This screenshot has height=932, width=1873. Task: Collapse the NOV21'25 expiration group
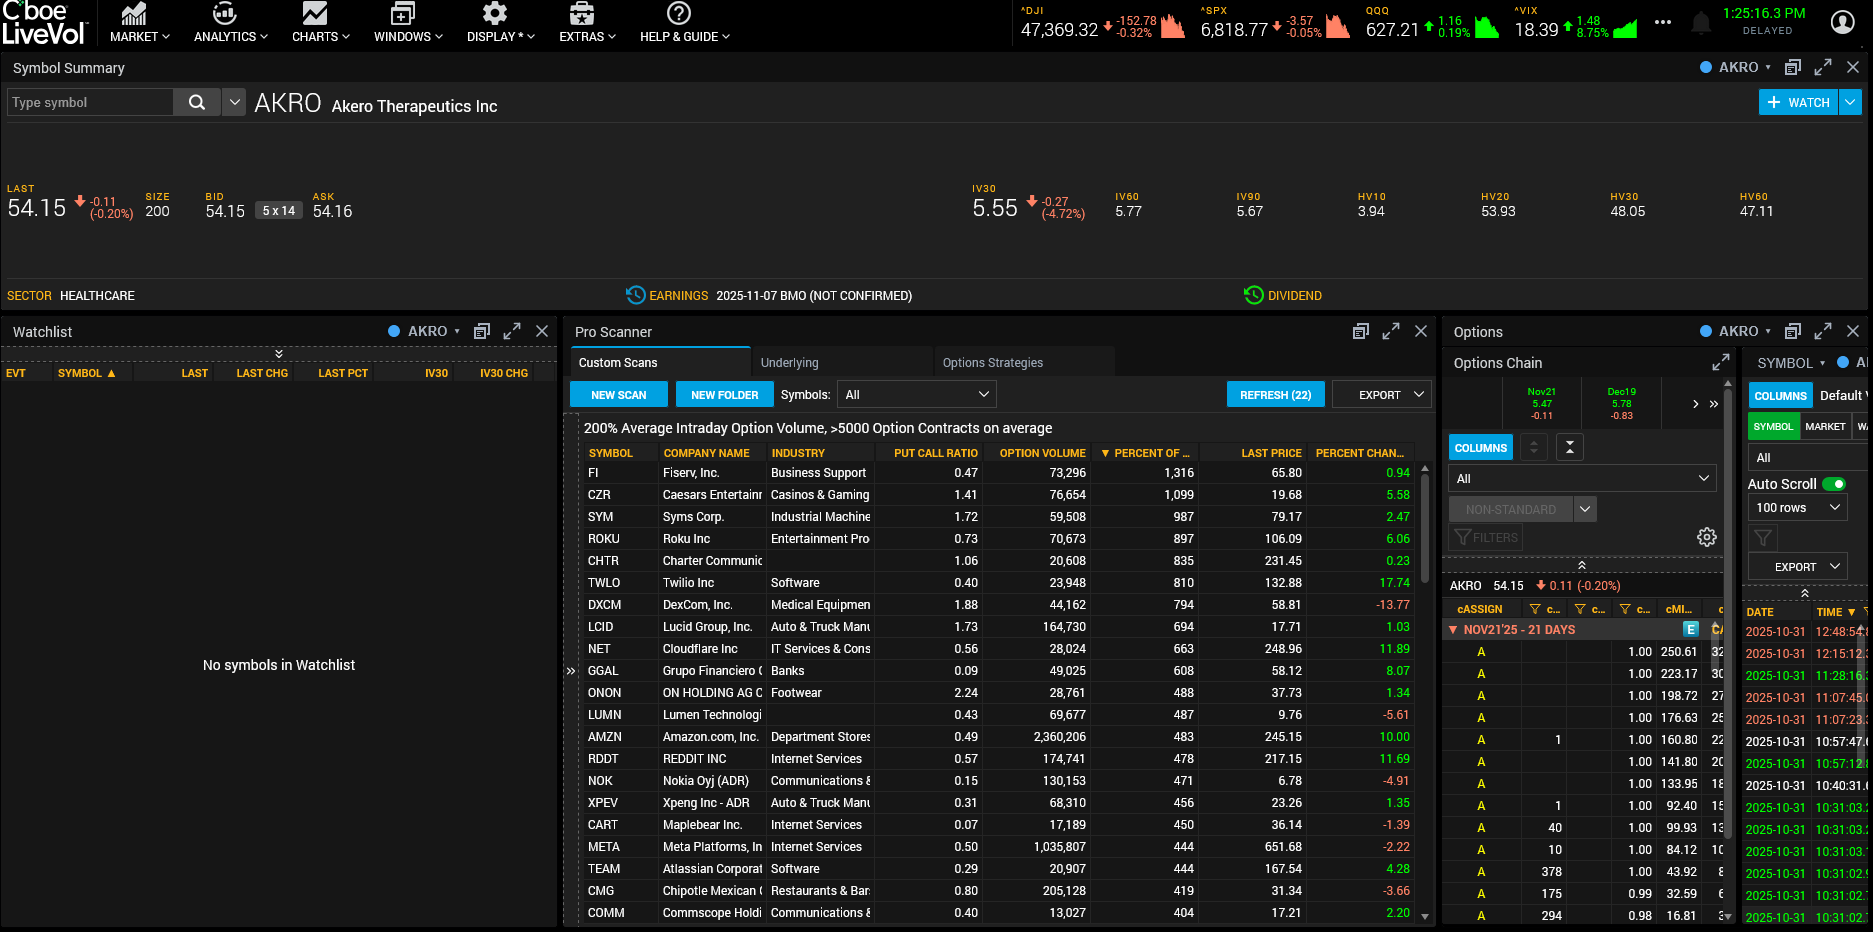[1453, 630]
